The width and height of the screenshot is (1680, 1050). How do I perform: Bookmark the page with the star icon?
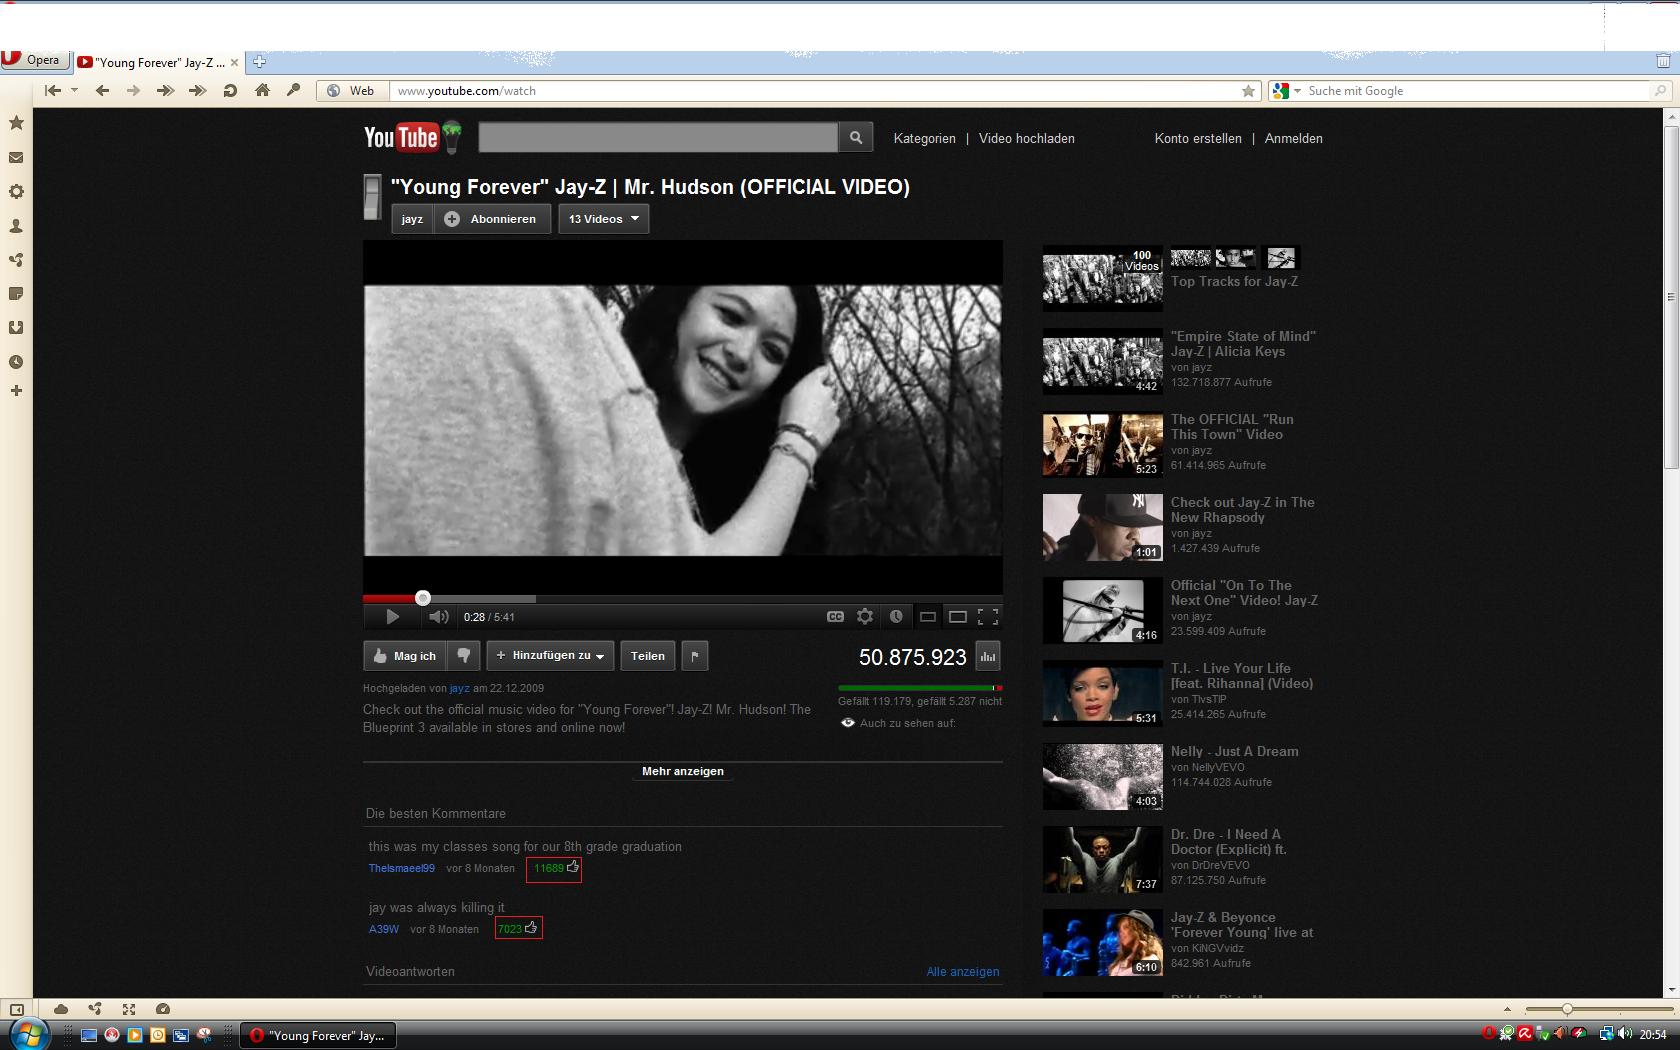[1248, 91]
